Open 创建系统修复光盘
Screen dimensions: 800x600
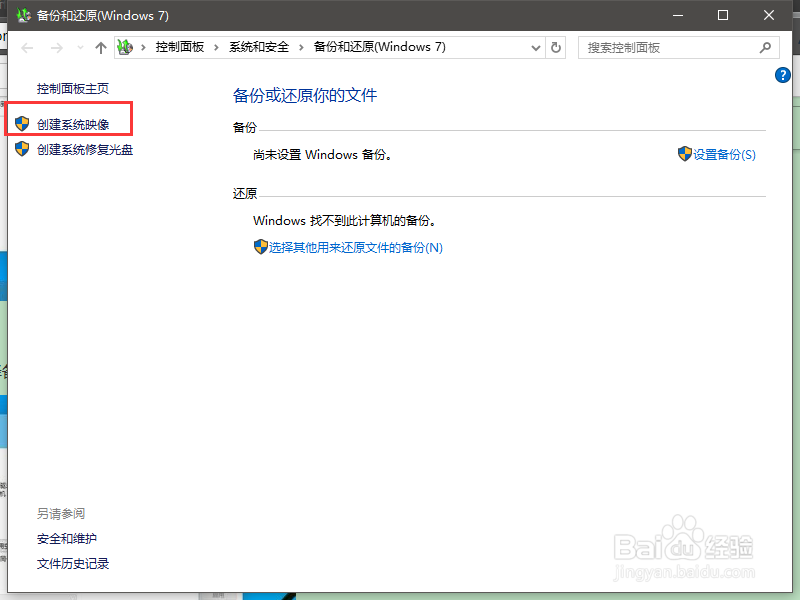[85, 149]
